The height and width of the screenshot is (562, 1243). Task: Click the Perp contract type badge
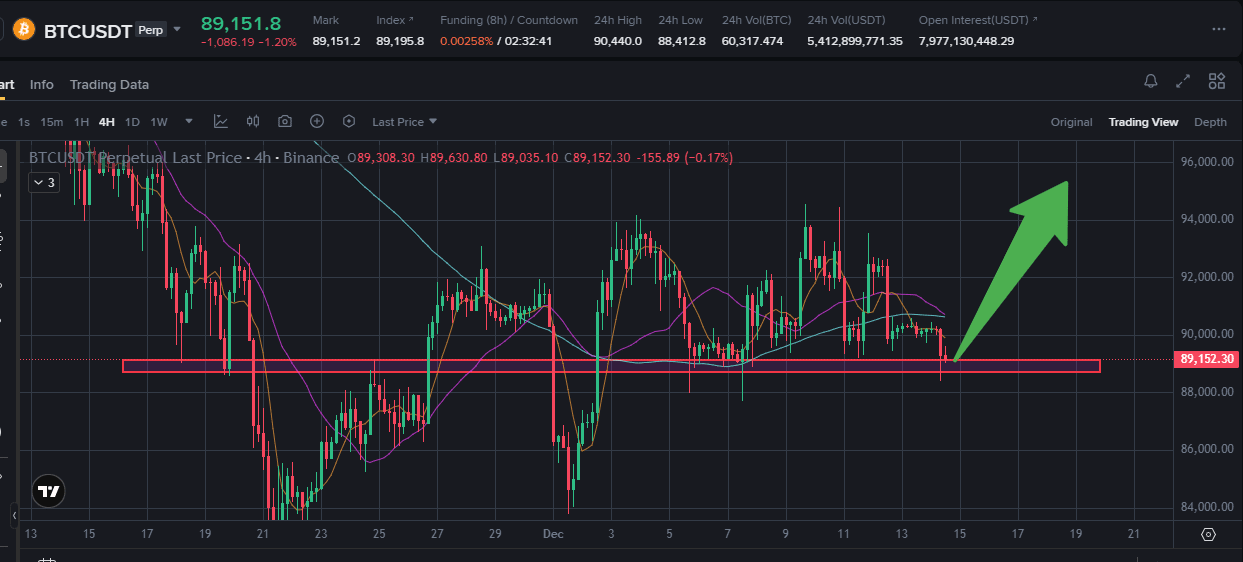click(x=151, y=31)
